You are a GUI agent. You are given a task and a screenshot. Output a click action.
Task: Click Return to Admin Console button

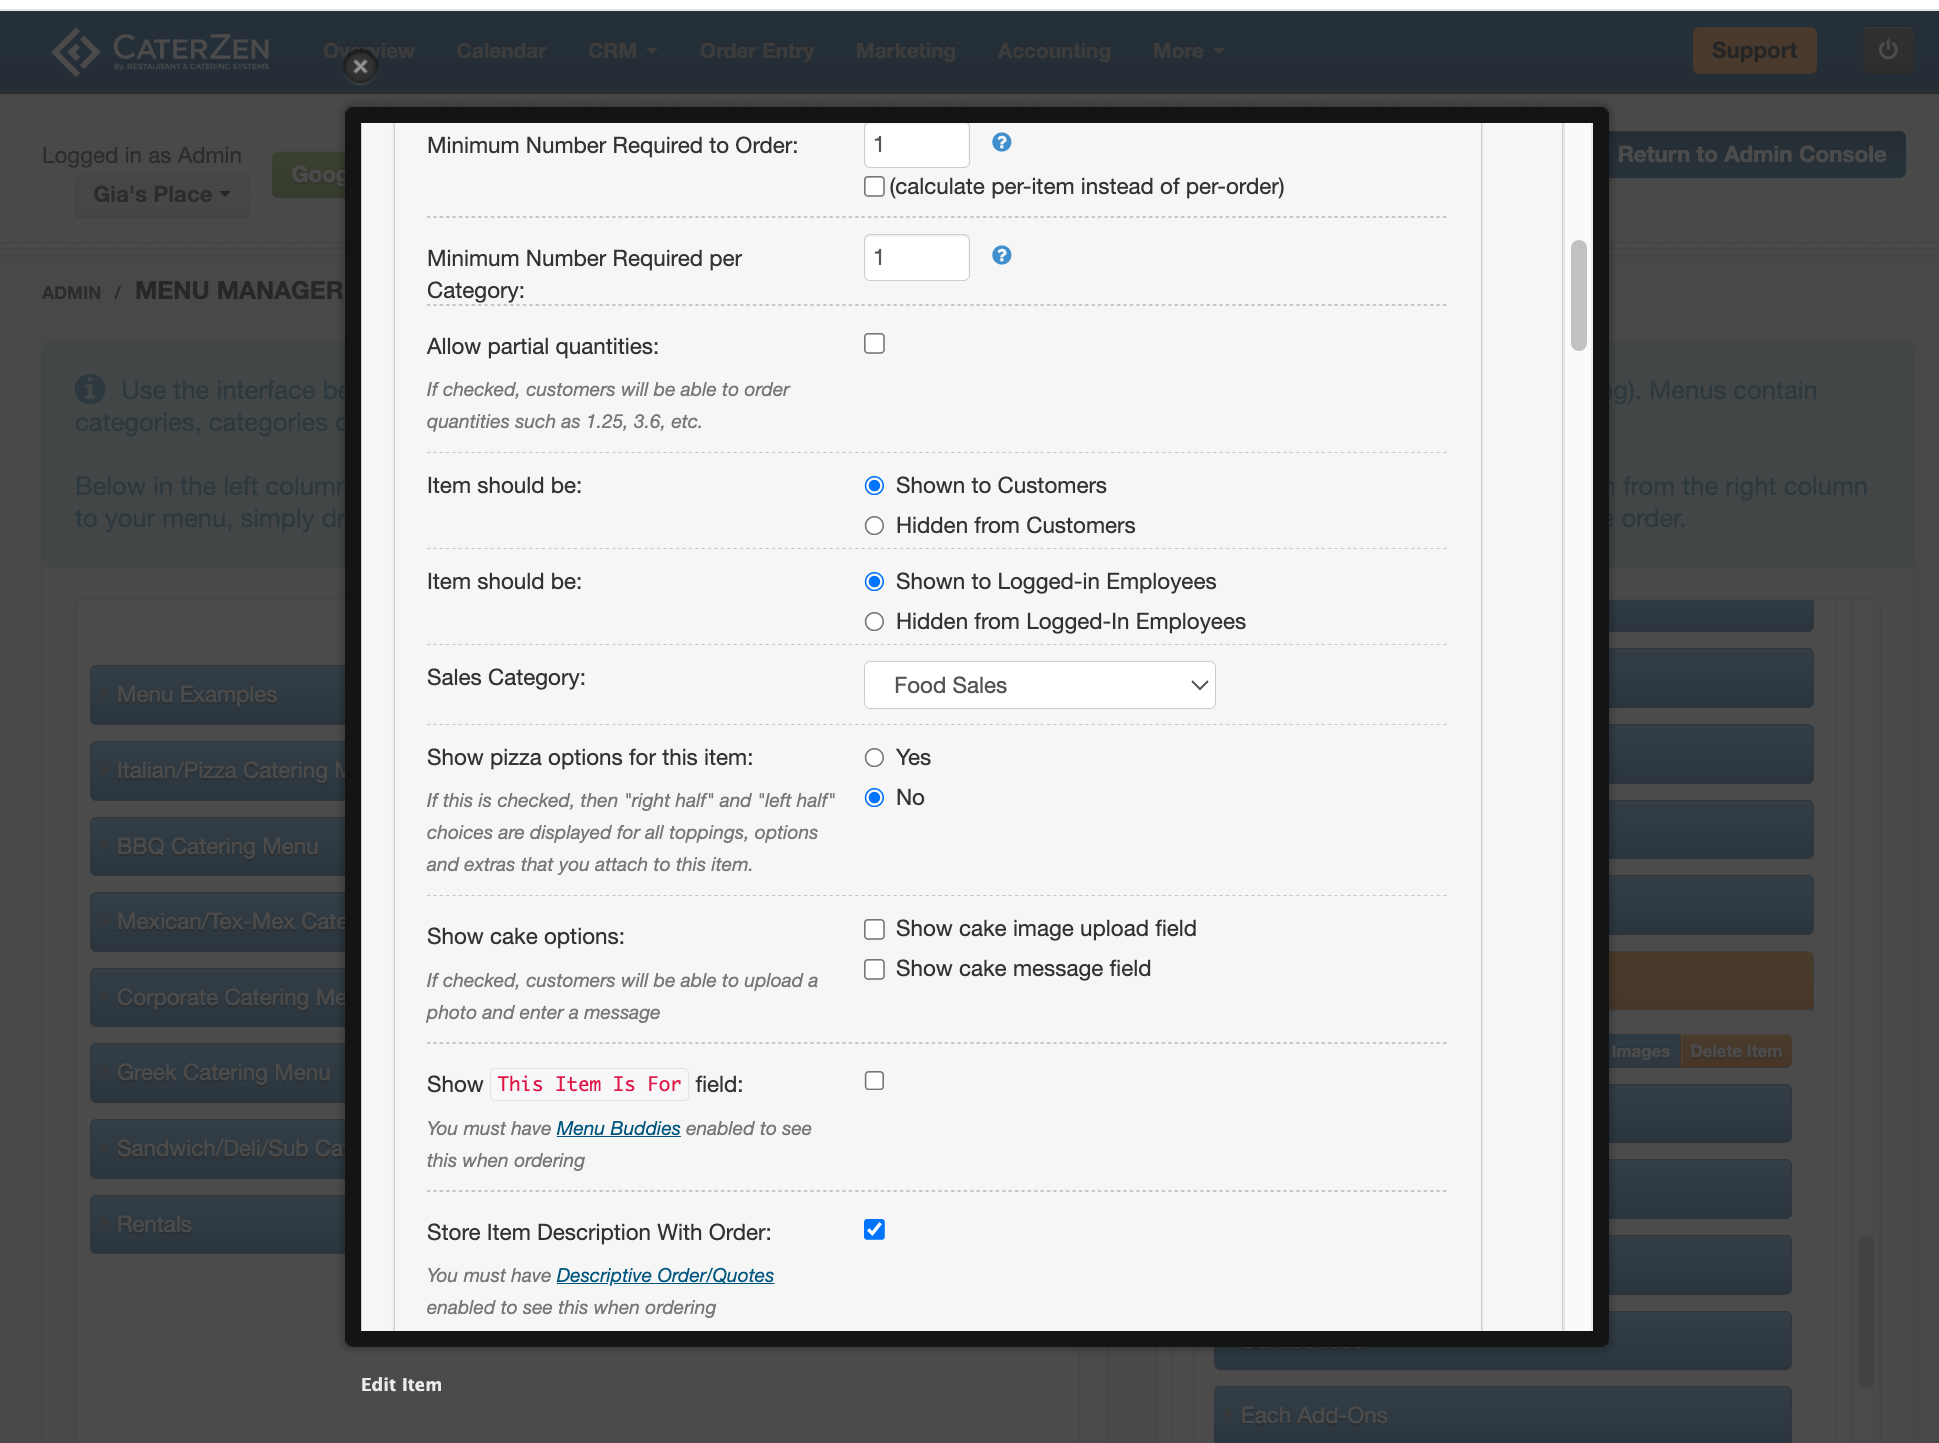[1751, 155]
